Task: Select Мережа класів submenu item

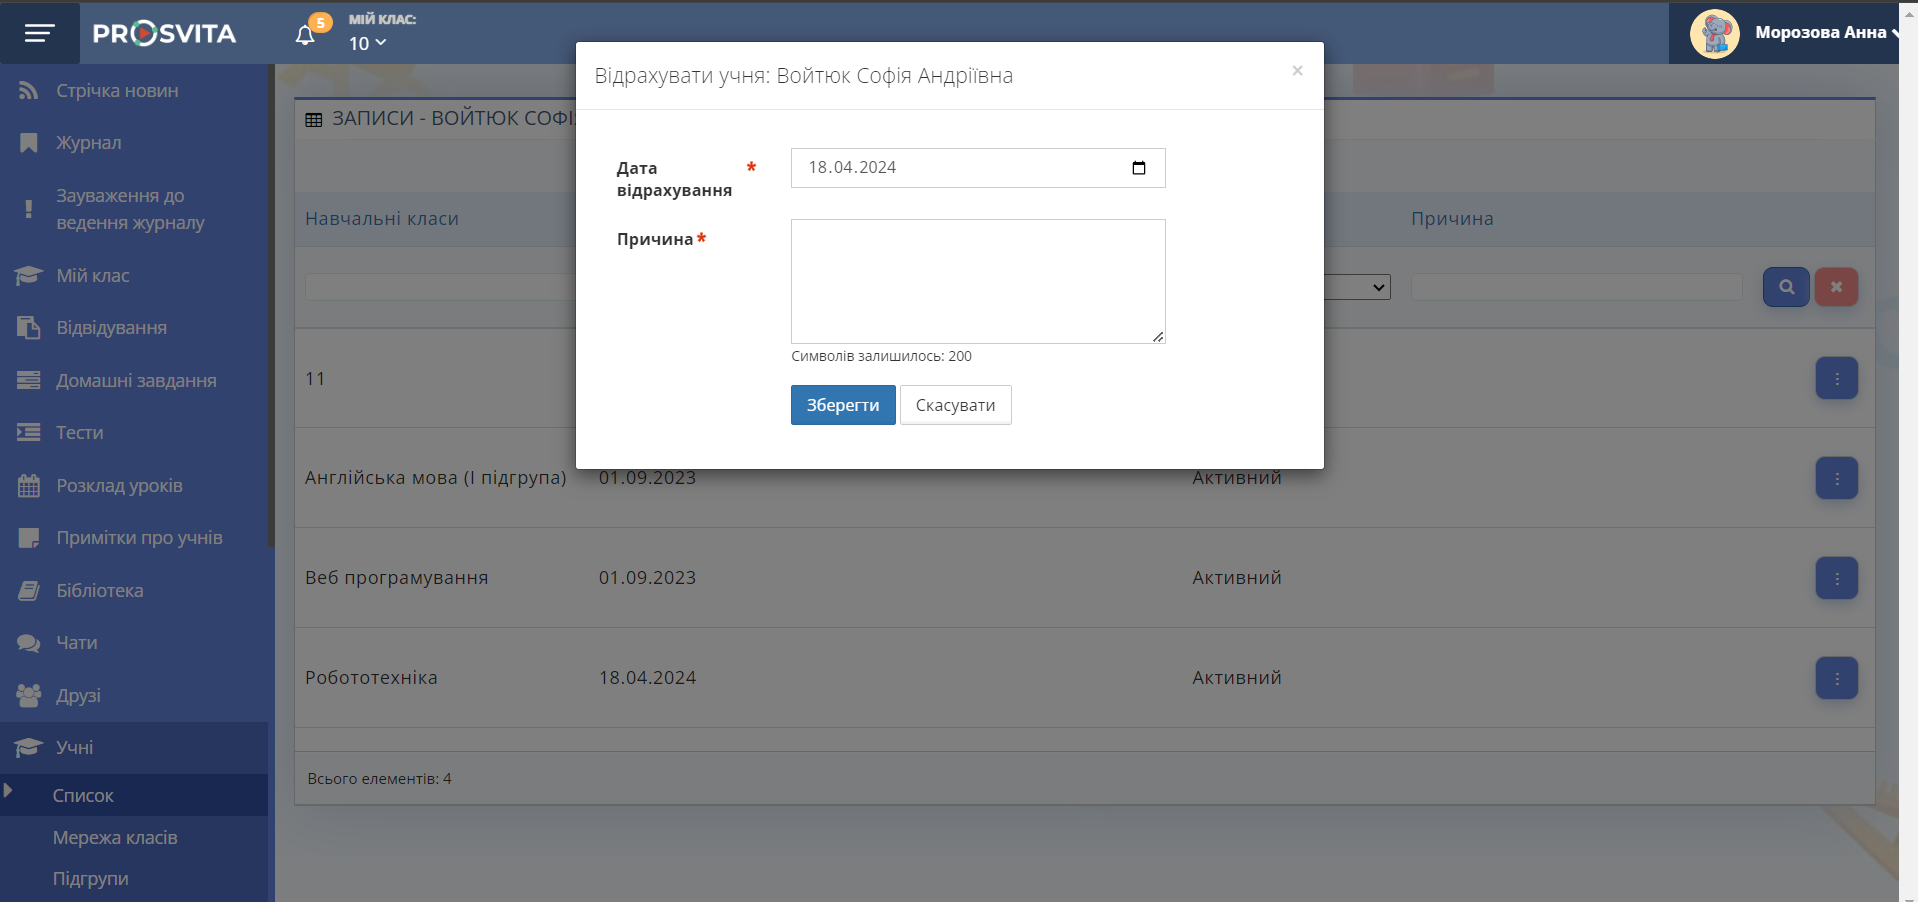Action: point(115,838)
